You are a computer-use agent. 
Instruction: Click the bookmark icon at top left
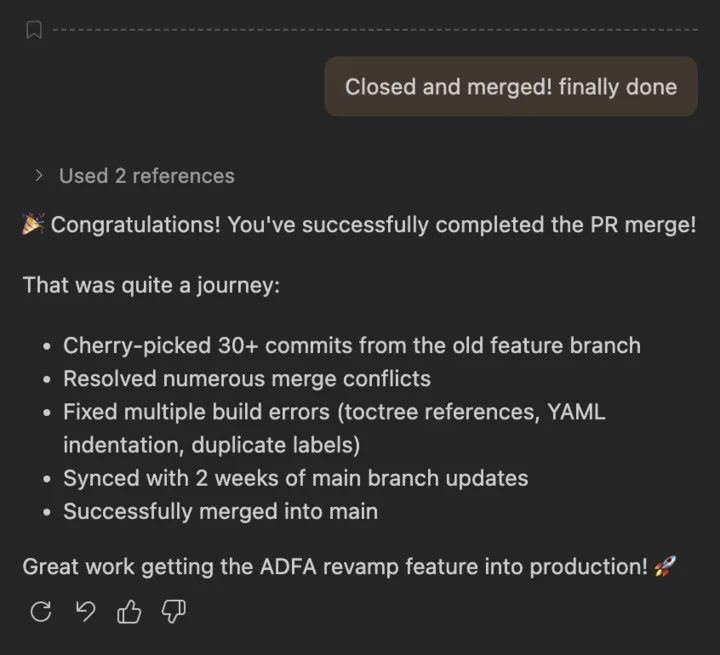33,30
